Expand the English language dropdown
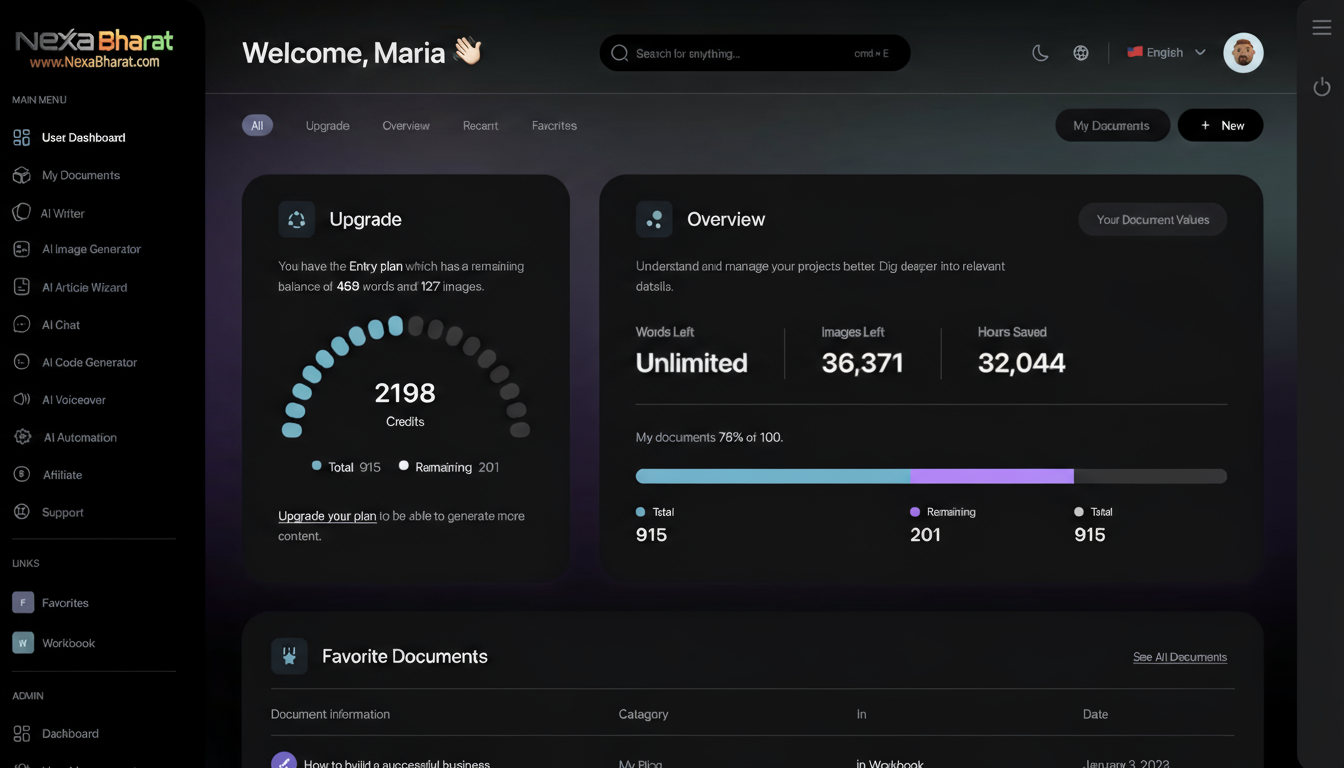This screenshot has width=1344, height=768. (1166, 53)
